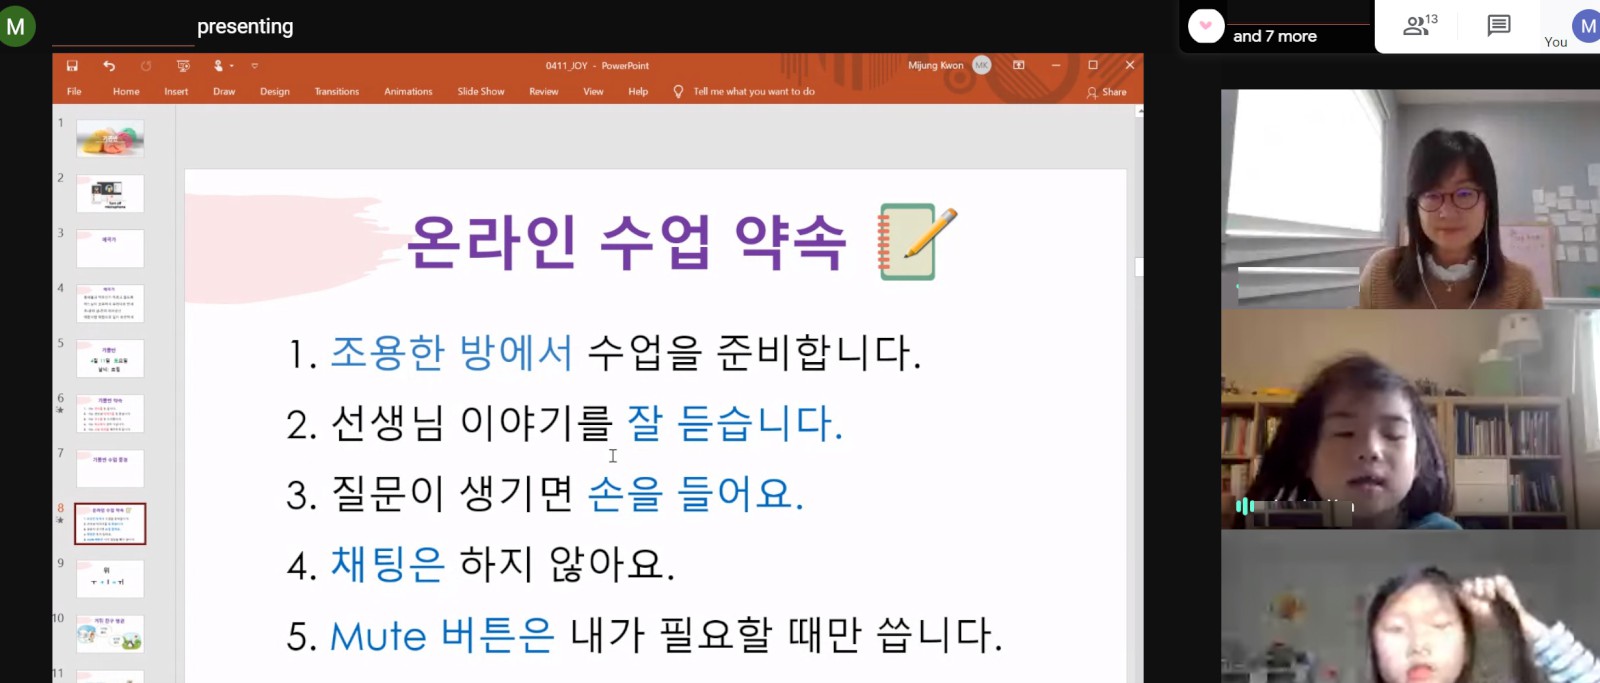Click the 'and 7 more' participants label
The height and width of the screenshot is (683, 1600).
coord(1274,36)
